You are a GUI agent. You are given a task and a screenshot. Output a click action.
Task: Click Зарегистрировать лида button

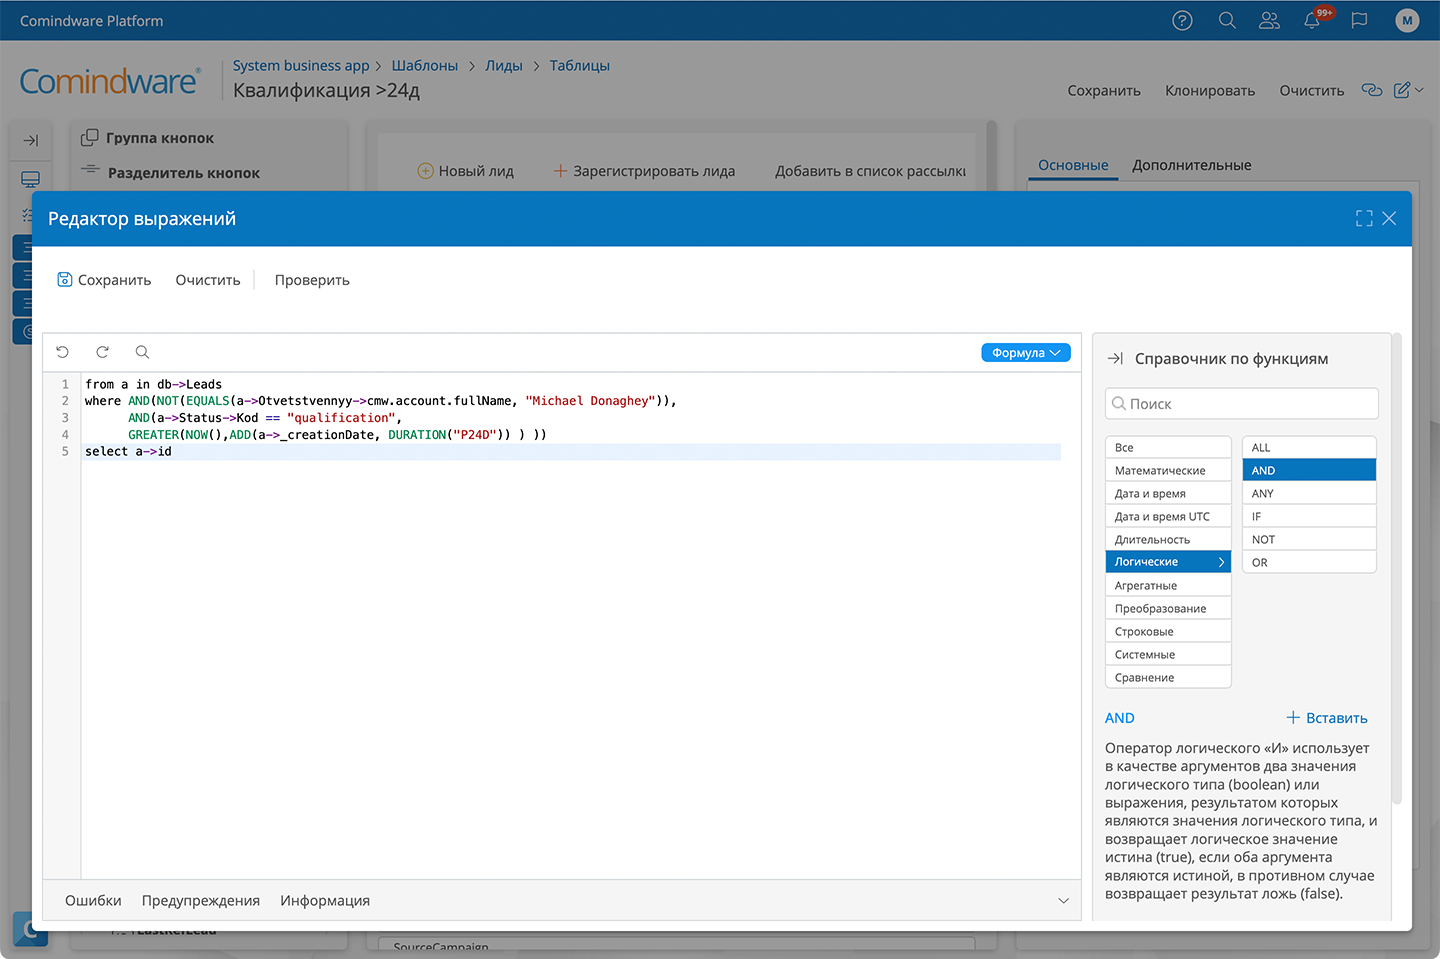pos(644,171)
